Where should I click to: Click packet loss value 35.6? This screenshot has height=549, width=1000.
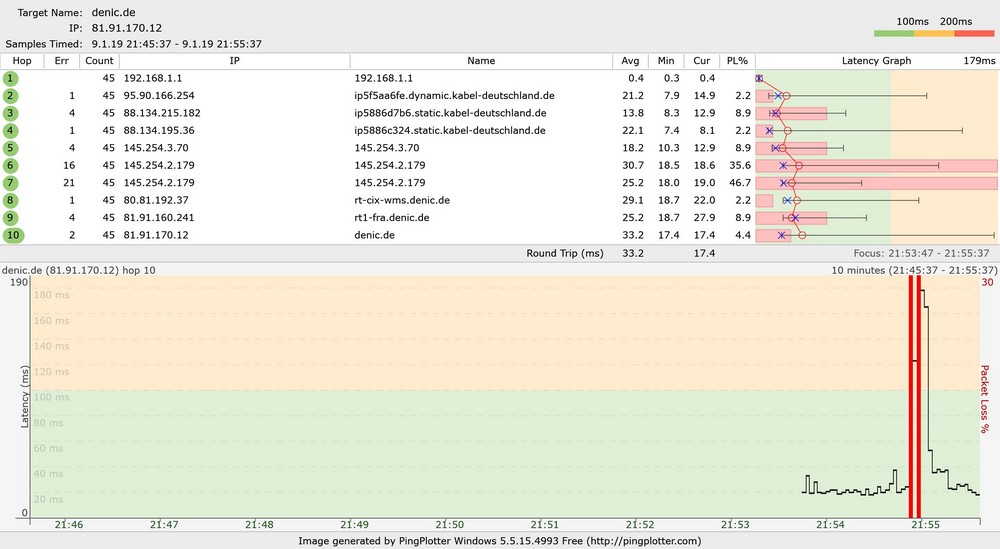tap(740, 165)
